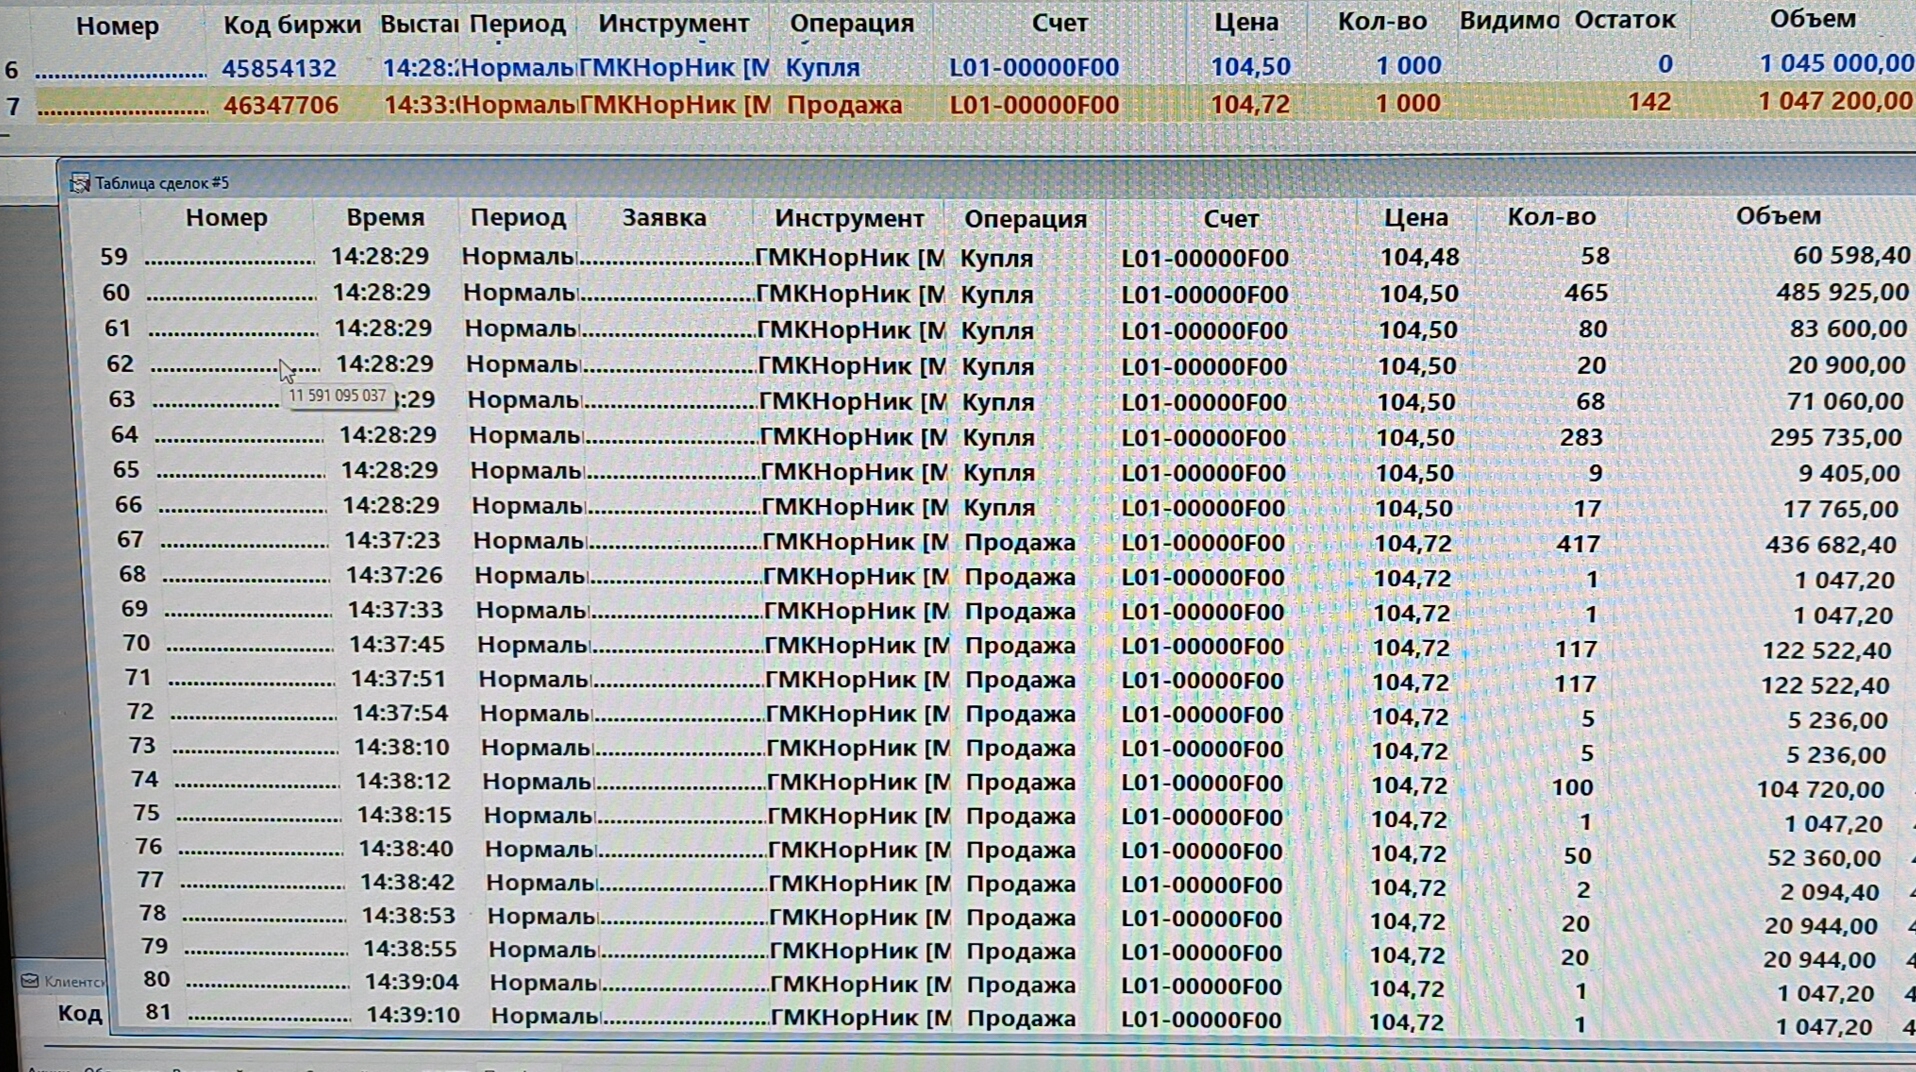1916x1072 pixels.
Task: Click the Код label at bottom left
Action: 80,1014
